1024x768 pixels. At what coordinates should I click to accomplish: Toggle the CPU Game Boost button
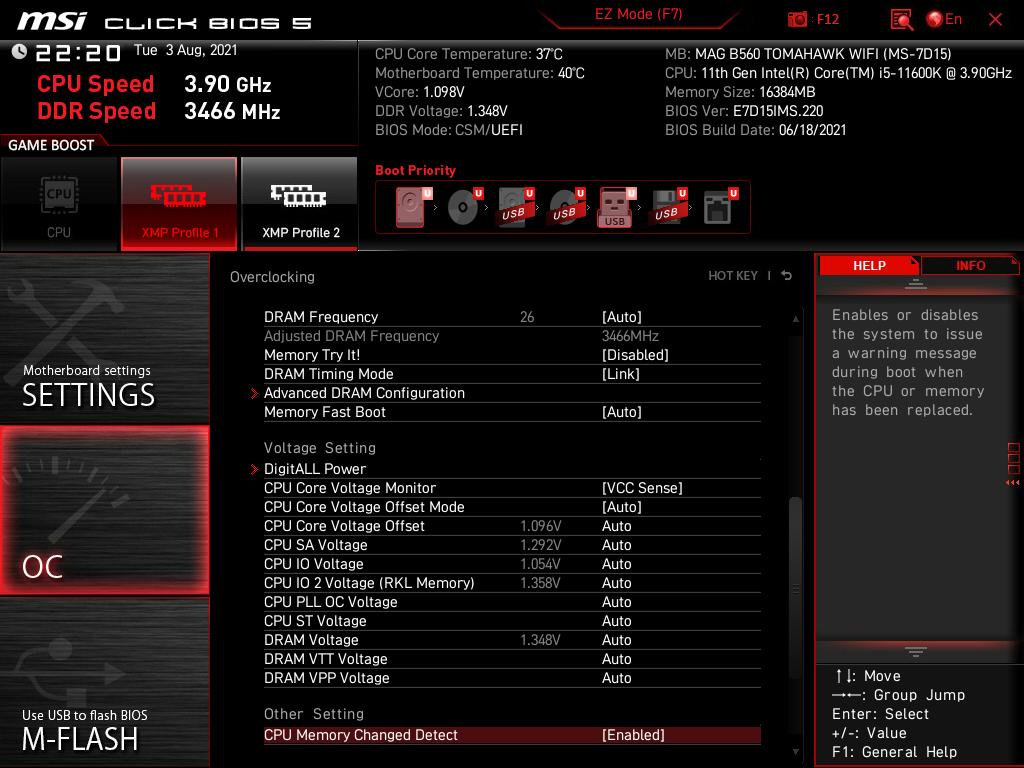tap(59, 204)
